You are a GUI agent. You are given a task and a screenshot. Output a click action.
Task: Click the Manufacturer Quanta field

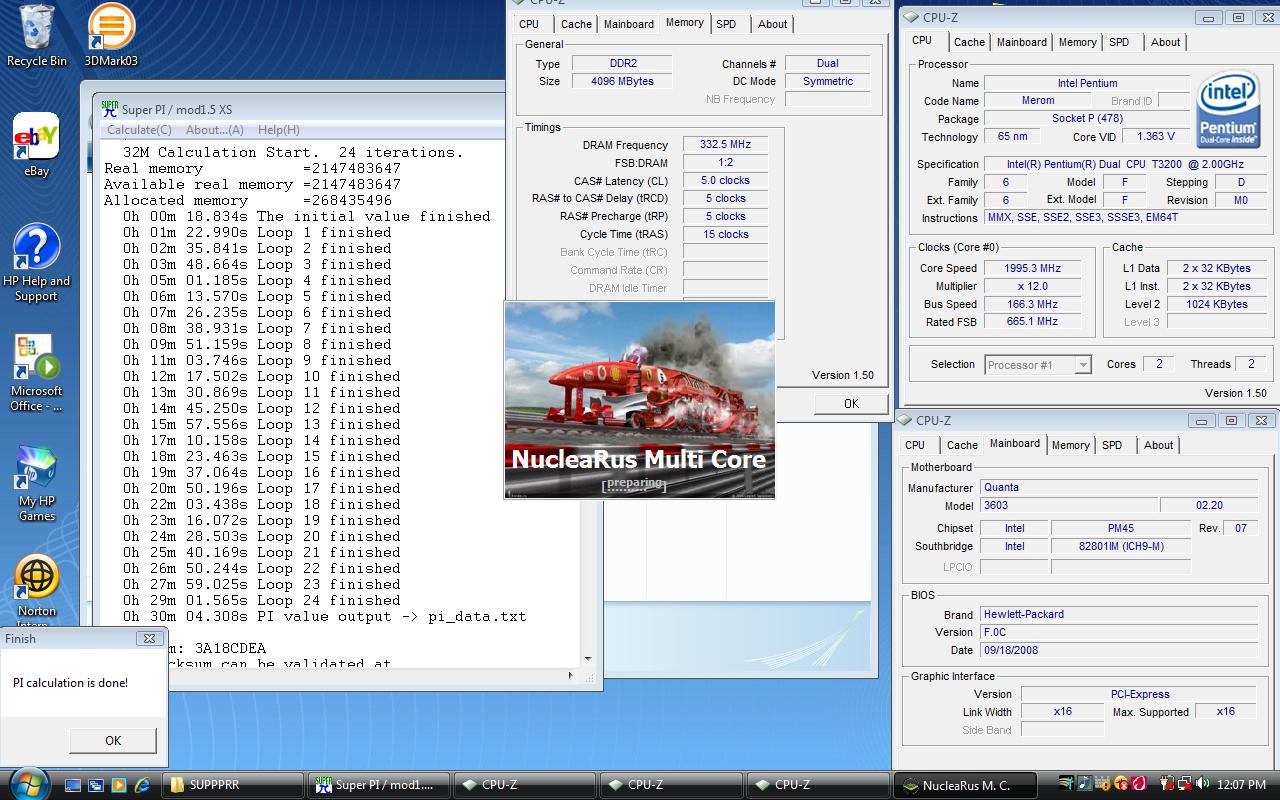(x=1118, y=487)
